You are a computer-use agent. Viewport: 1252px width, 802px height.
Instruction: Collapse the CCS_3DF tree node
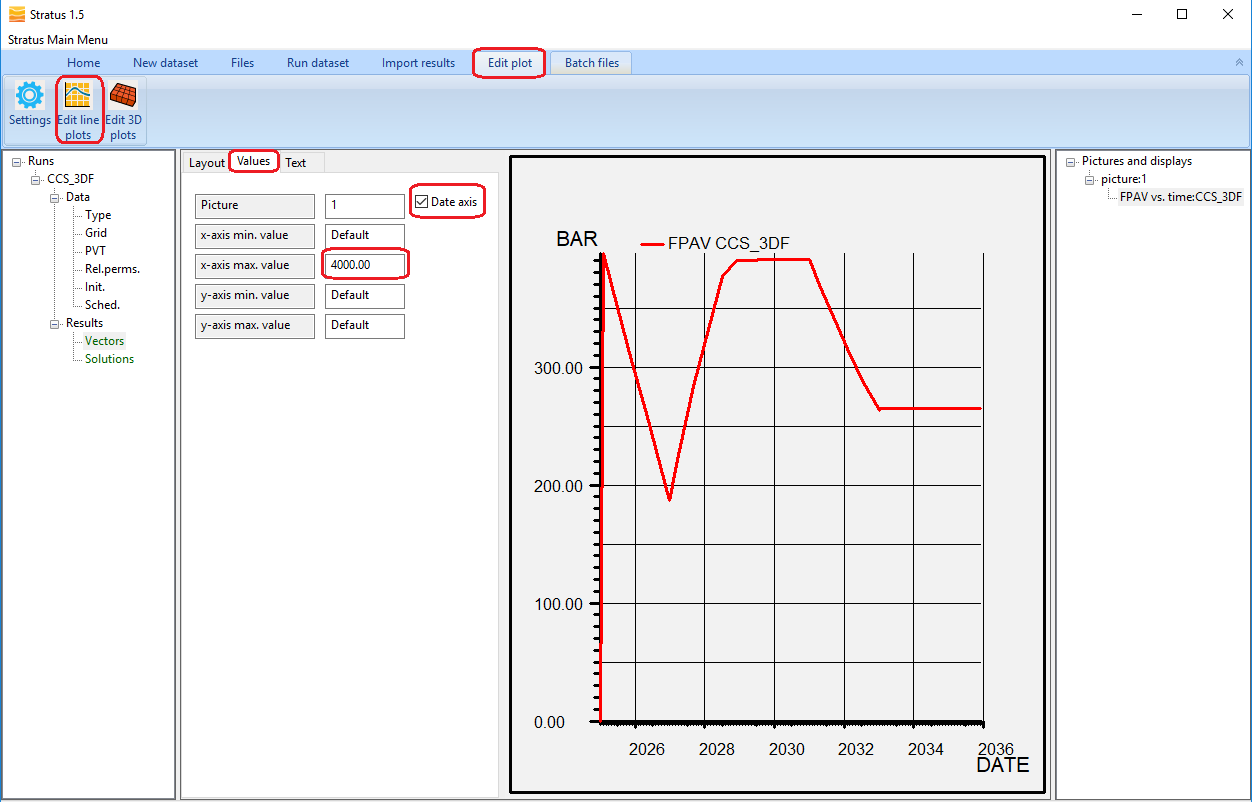(36, 179)
